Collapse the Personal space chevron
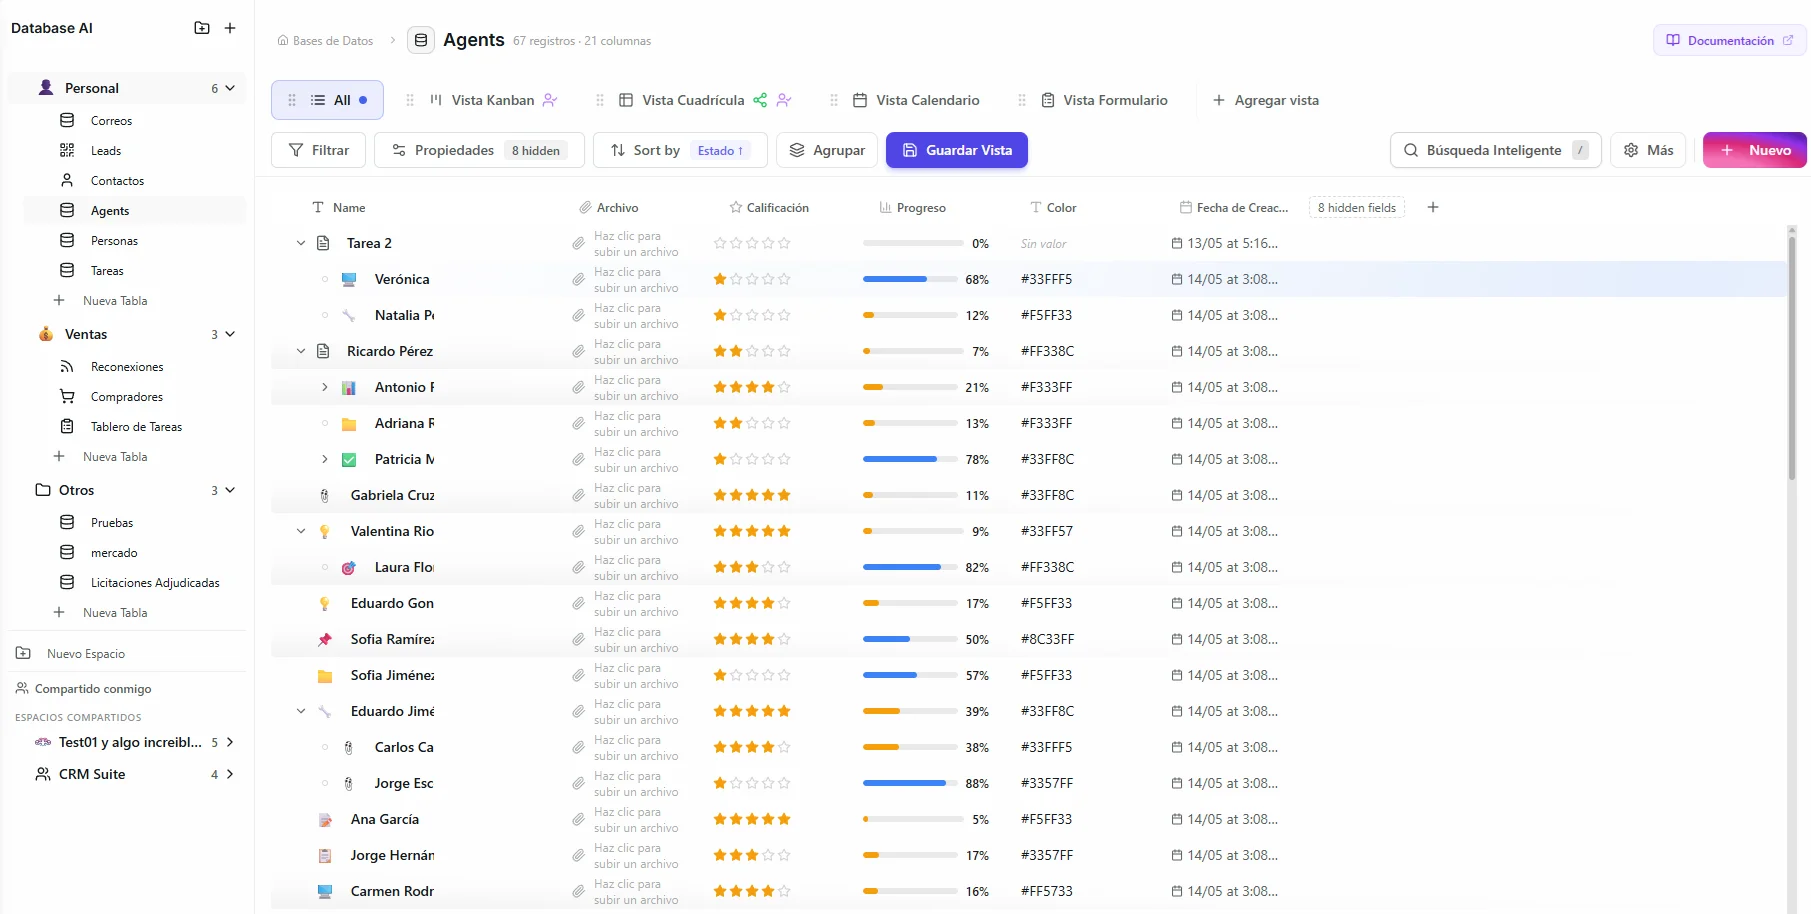This screenshot has height=914, width=1811. point(230,88)
